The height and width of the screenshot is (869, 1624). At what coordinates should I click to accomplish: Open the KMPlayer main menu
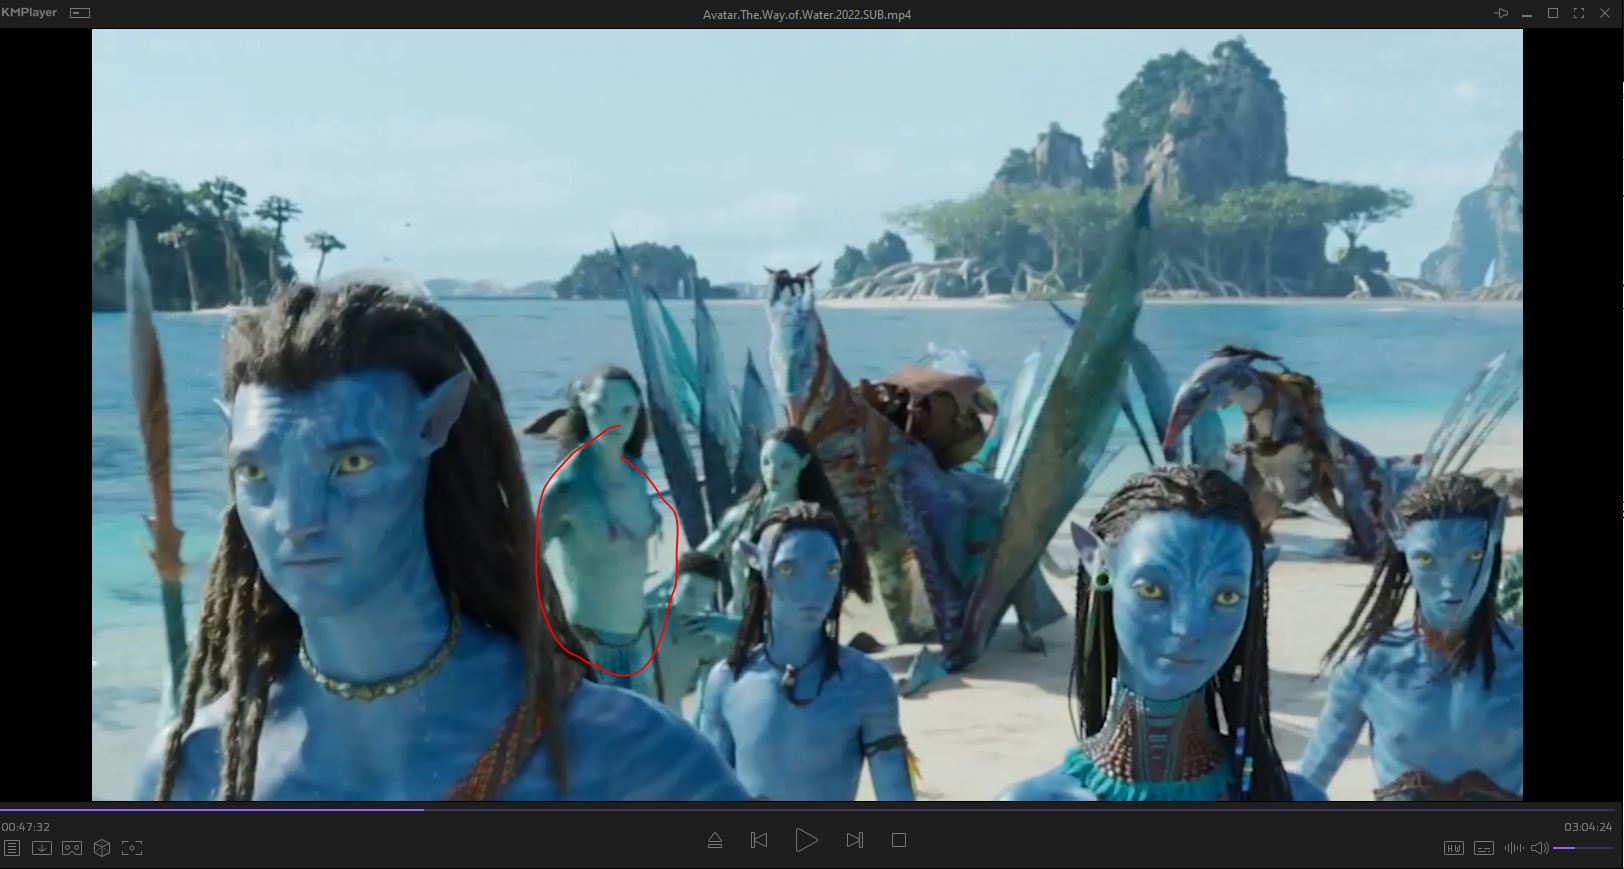pyautogui.click(x=29, y=13)
